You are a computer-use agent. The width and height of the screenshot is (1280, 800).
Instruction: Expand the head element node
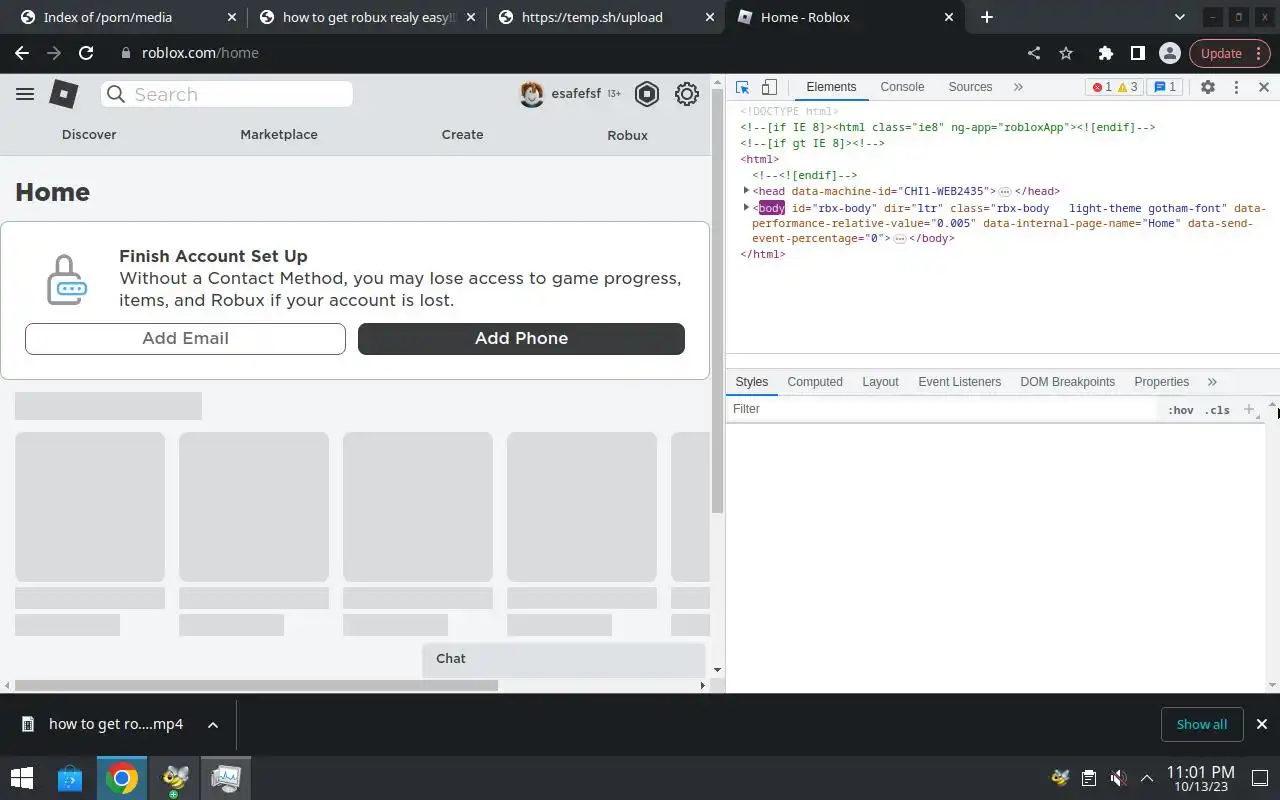[746, 191]
